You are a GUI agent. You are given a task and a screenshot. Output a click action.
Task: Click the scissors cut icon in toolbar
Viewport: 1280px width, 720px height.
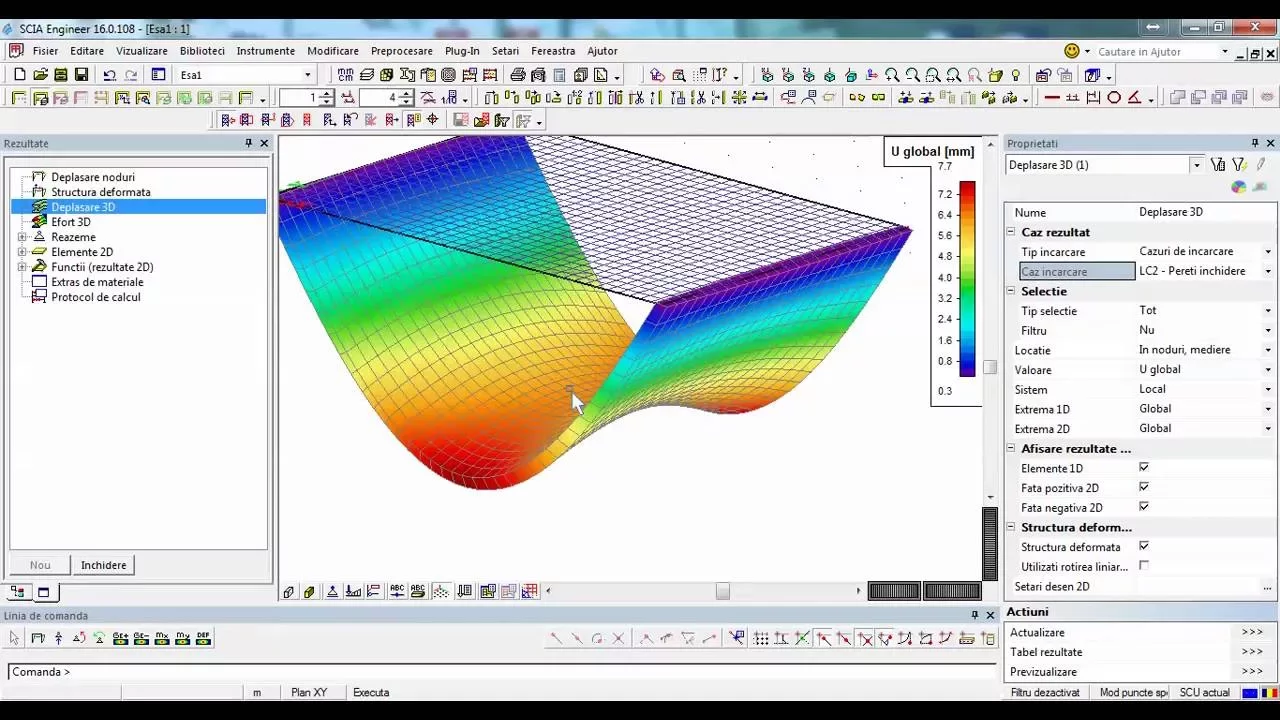point(698,98)
